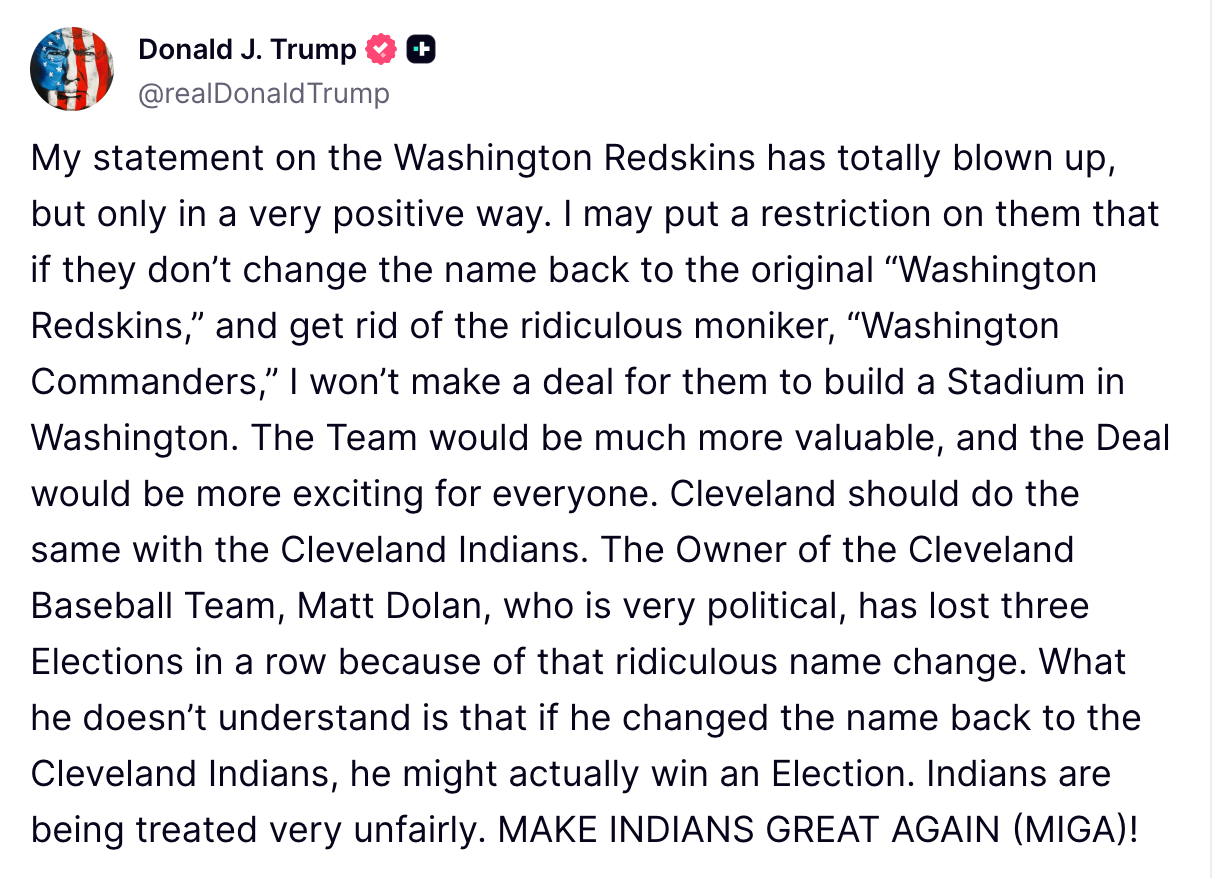Click the @realDonaldTrump handle
Viewport: 1218px width, 878px height.
coord(264,94)
